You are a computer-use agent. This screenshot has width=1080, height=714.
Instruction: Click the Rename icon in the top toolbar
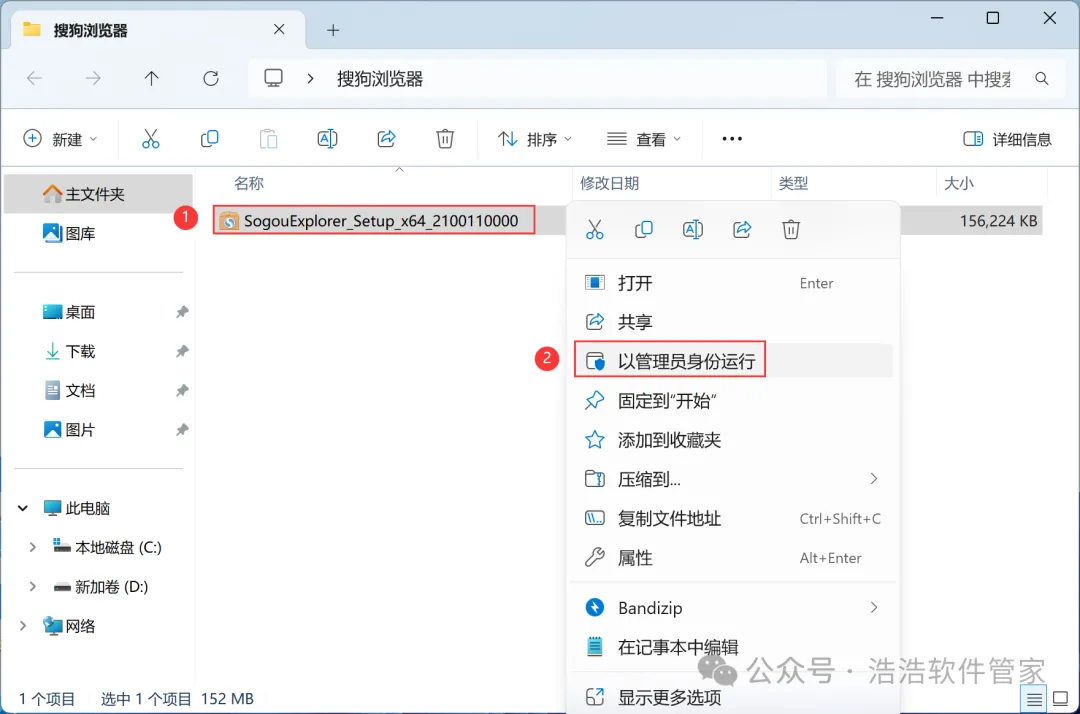tap(327, 139)
